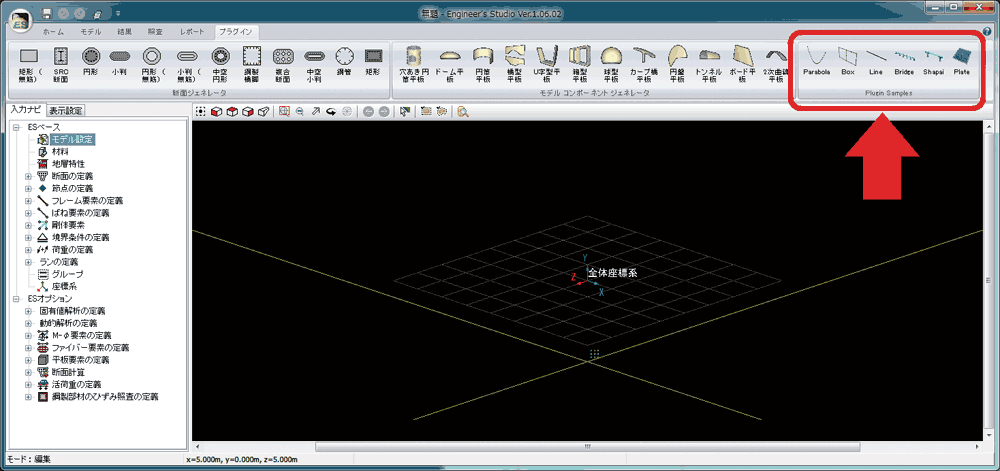Expand the 荷重の定義 tree node
The image size is (1000, 471).
28,249
